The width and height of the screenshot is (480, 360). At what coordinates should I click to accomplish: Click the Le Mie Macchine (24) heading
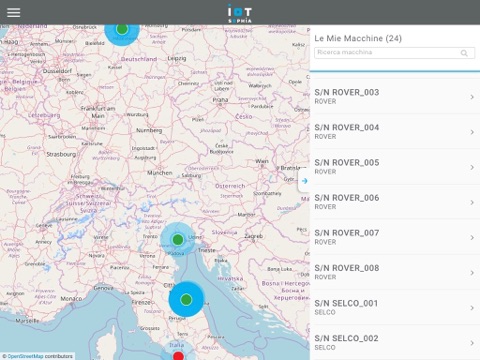[x=358, y=38]
